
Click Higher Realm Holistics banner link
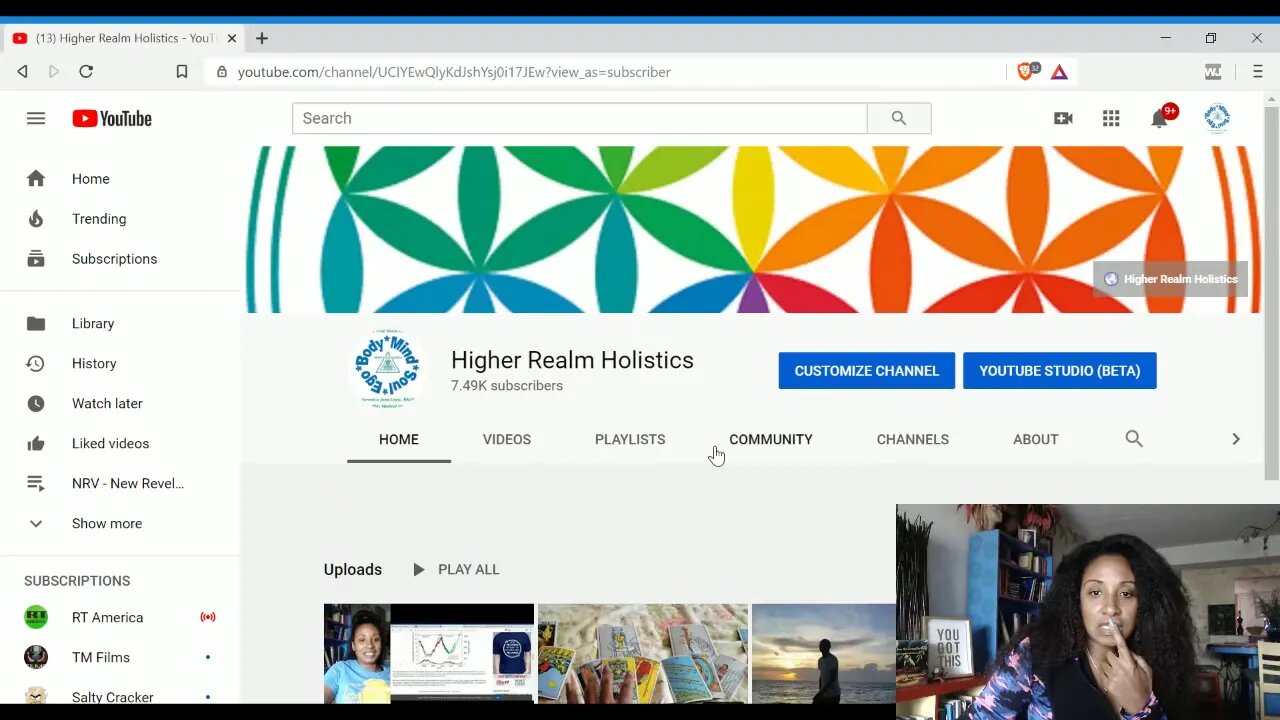1171,279
